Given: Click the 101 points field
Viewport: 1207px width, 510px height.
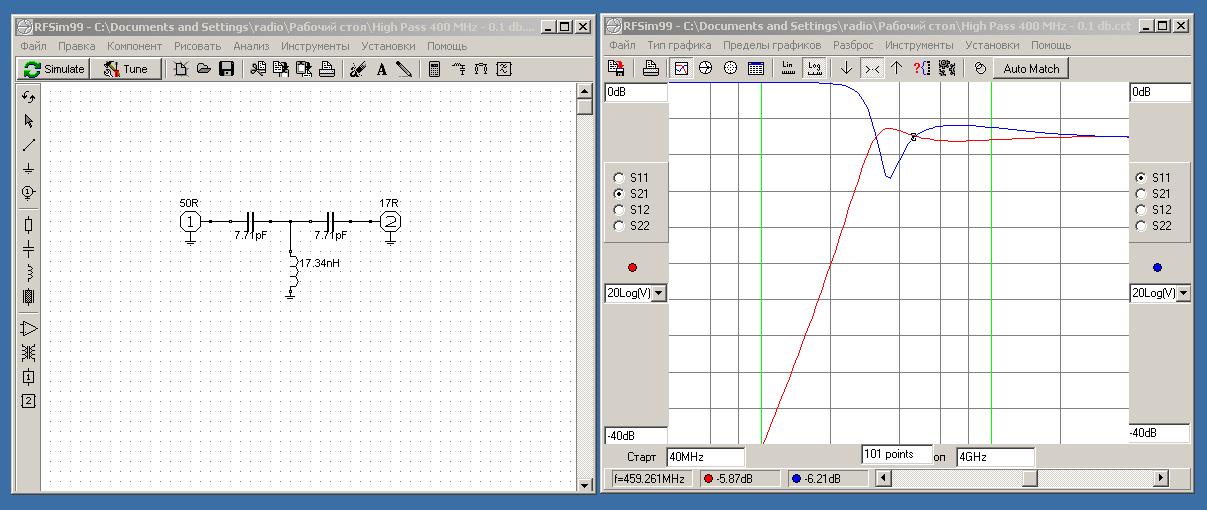Looking at the screenshot, I should coord(897,454).
